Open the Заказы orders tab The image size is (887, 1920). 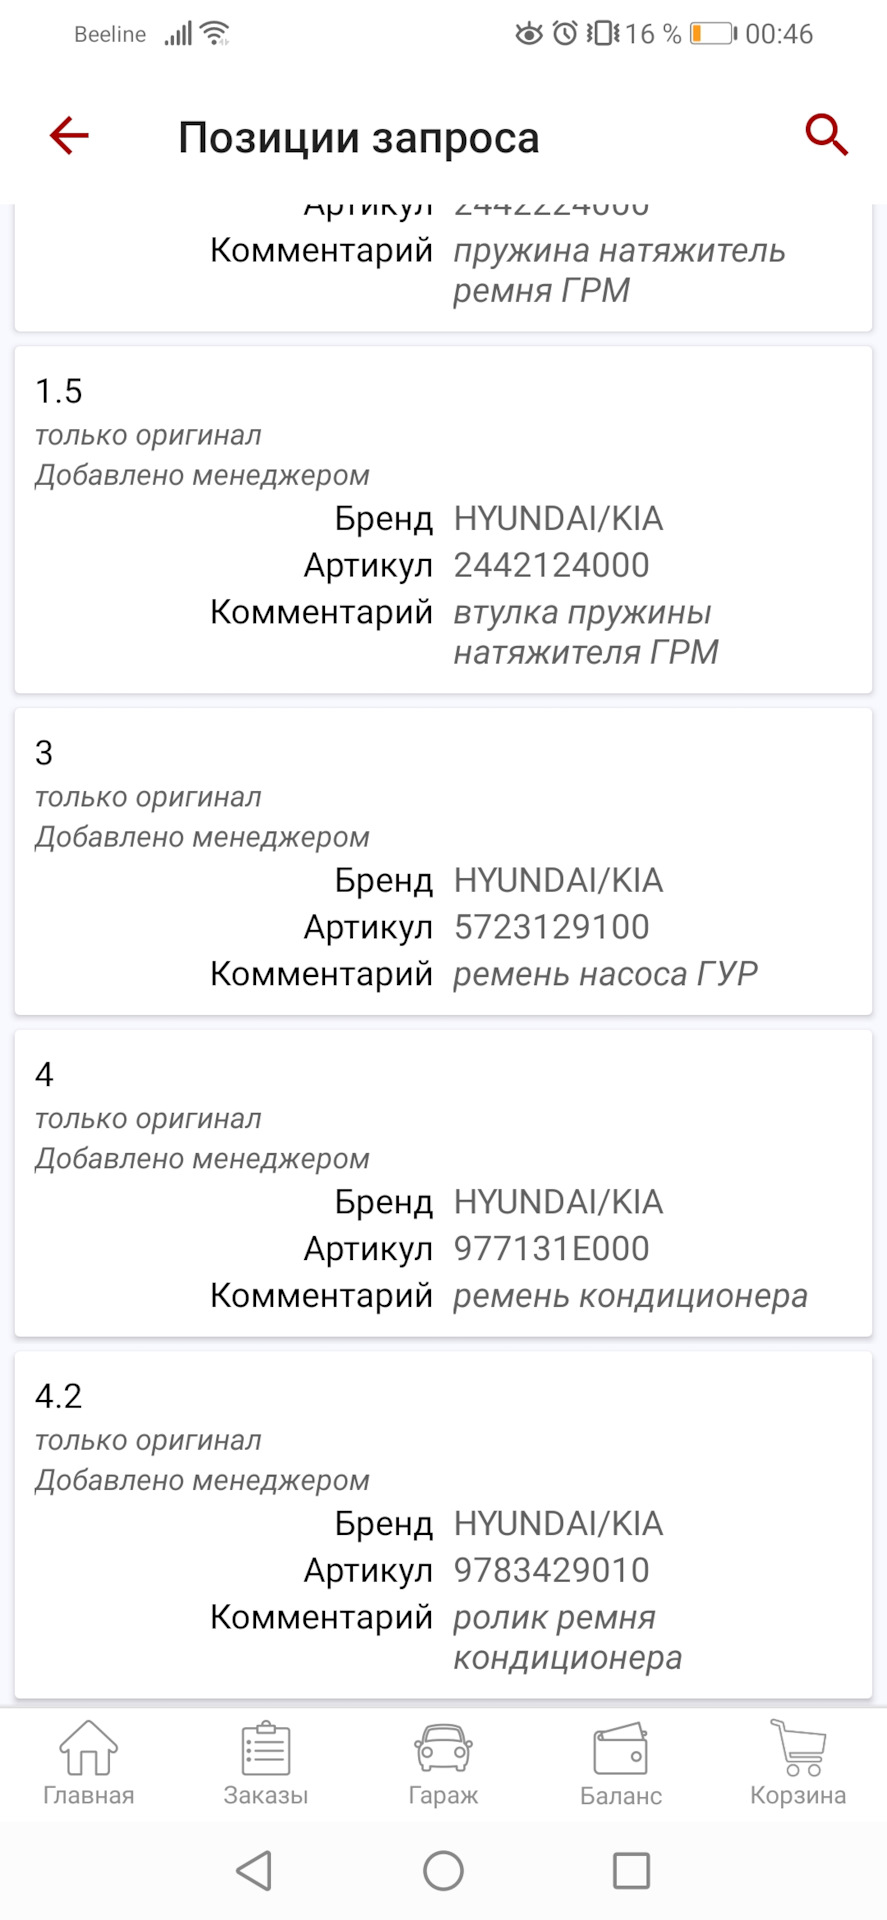coord(266,1764)
